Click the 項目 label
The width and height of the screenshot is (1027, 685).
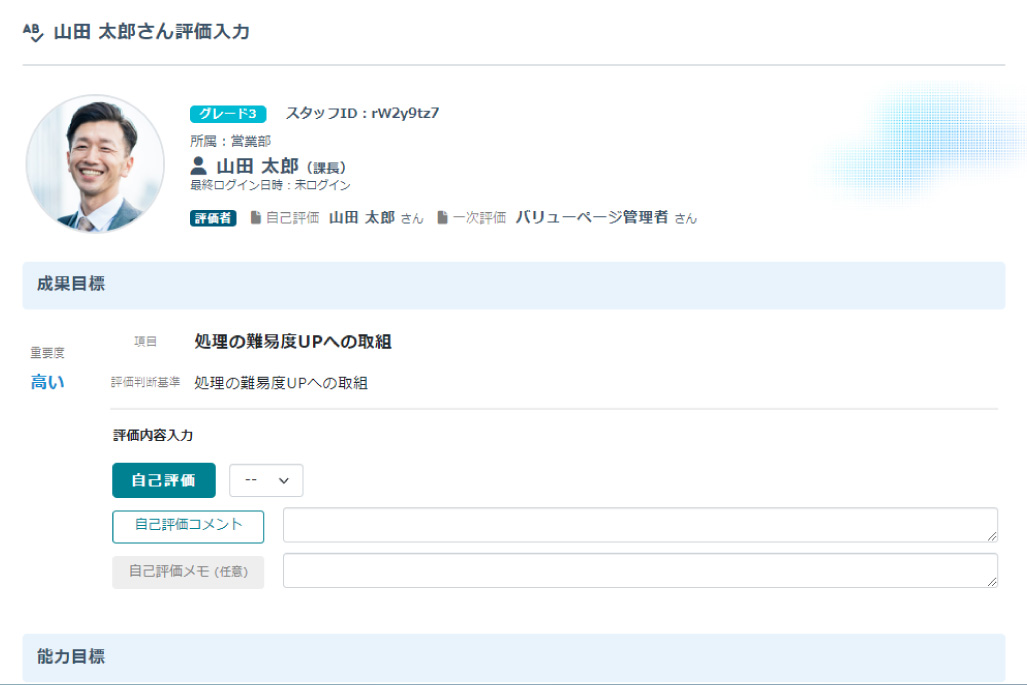pyautogui.click(x=145, y=342)
